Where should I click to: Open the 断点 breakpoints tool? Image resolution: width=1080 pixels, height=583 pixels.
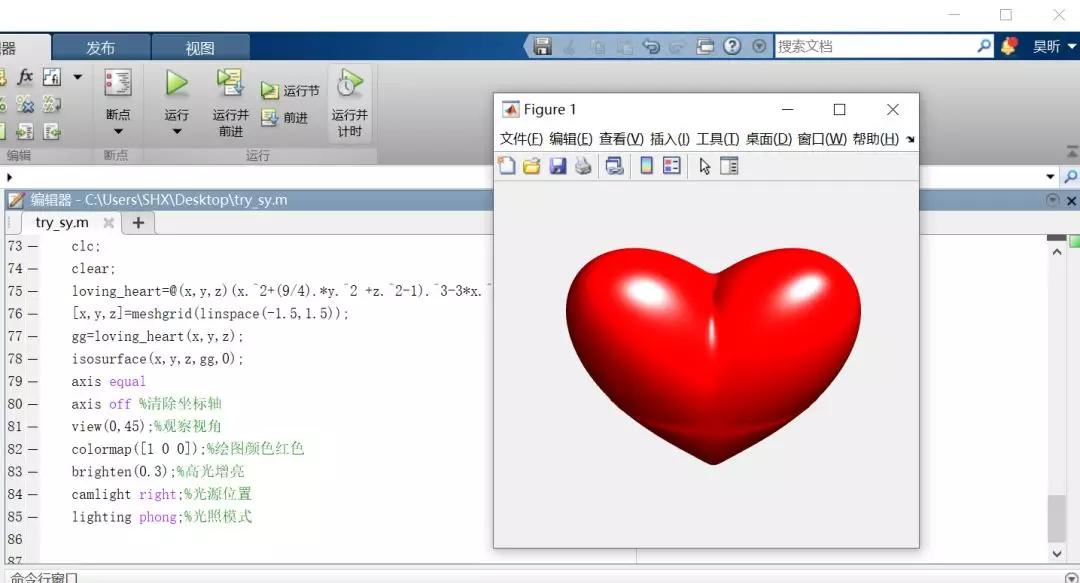(x=118, y=80)
